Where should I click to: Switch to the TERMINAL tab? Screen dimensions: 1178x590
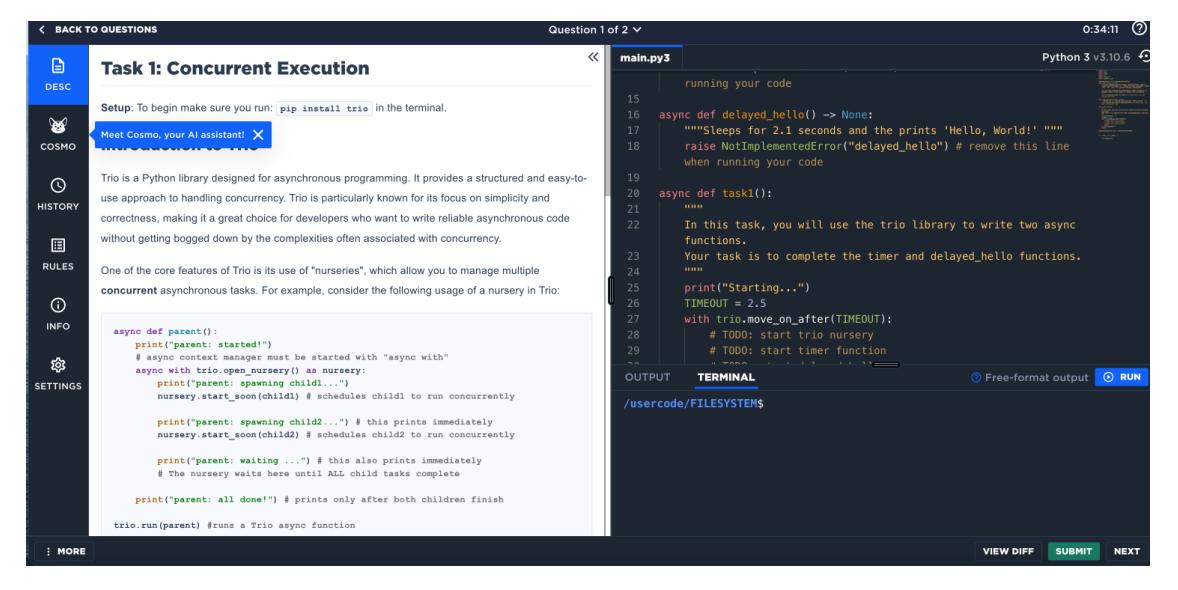(726, 377)
